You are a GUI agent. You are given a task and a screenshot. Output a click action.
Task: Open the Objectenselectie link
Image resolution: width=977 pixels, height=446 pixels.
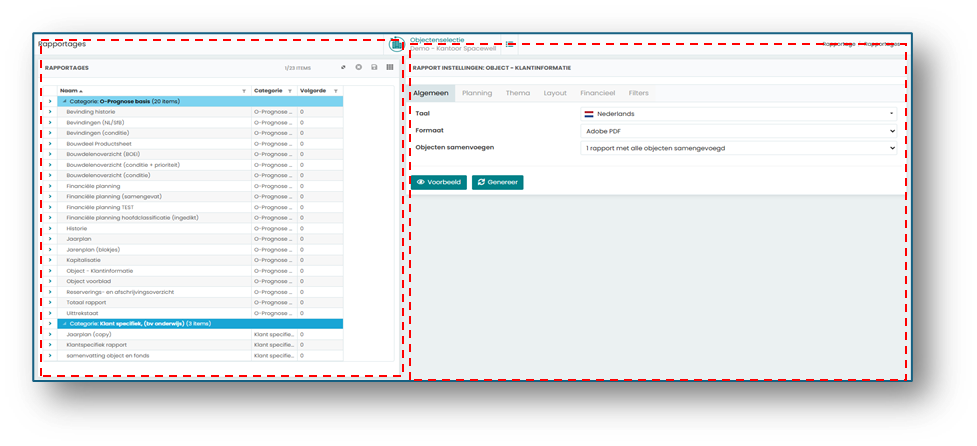pyautogui.click(x=437, y=40)
